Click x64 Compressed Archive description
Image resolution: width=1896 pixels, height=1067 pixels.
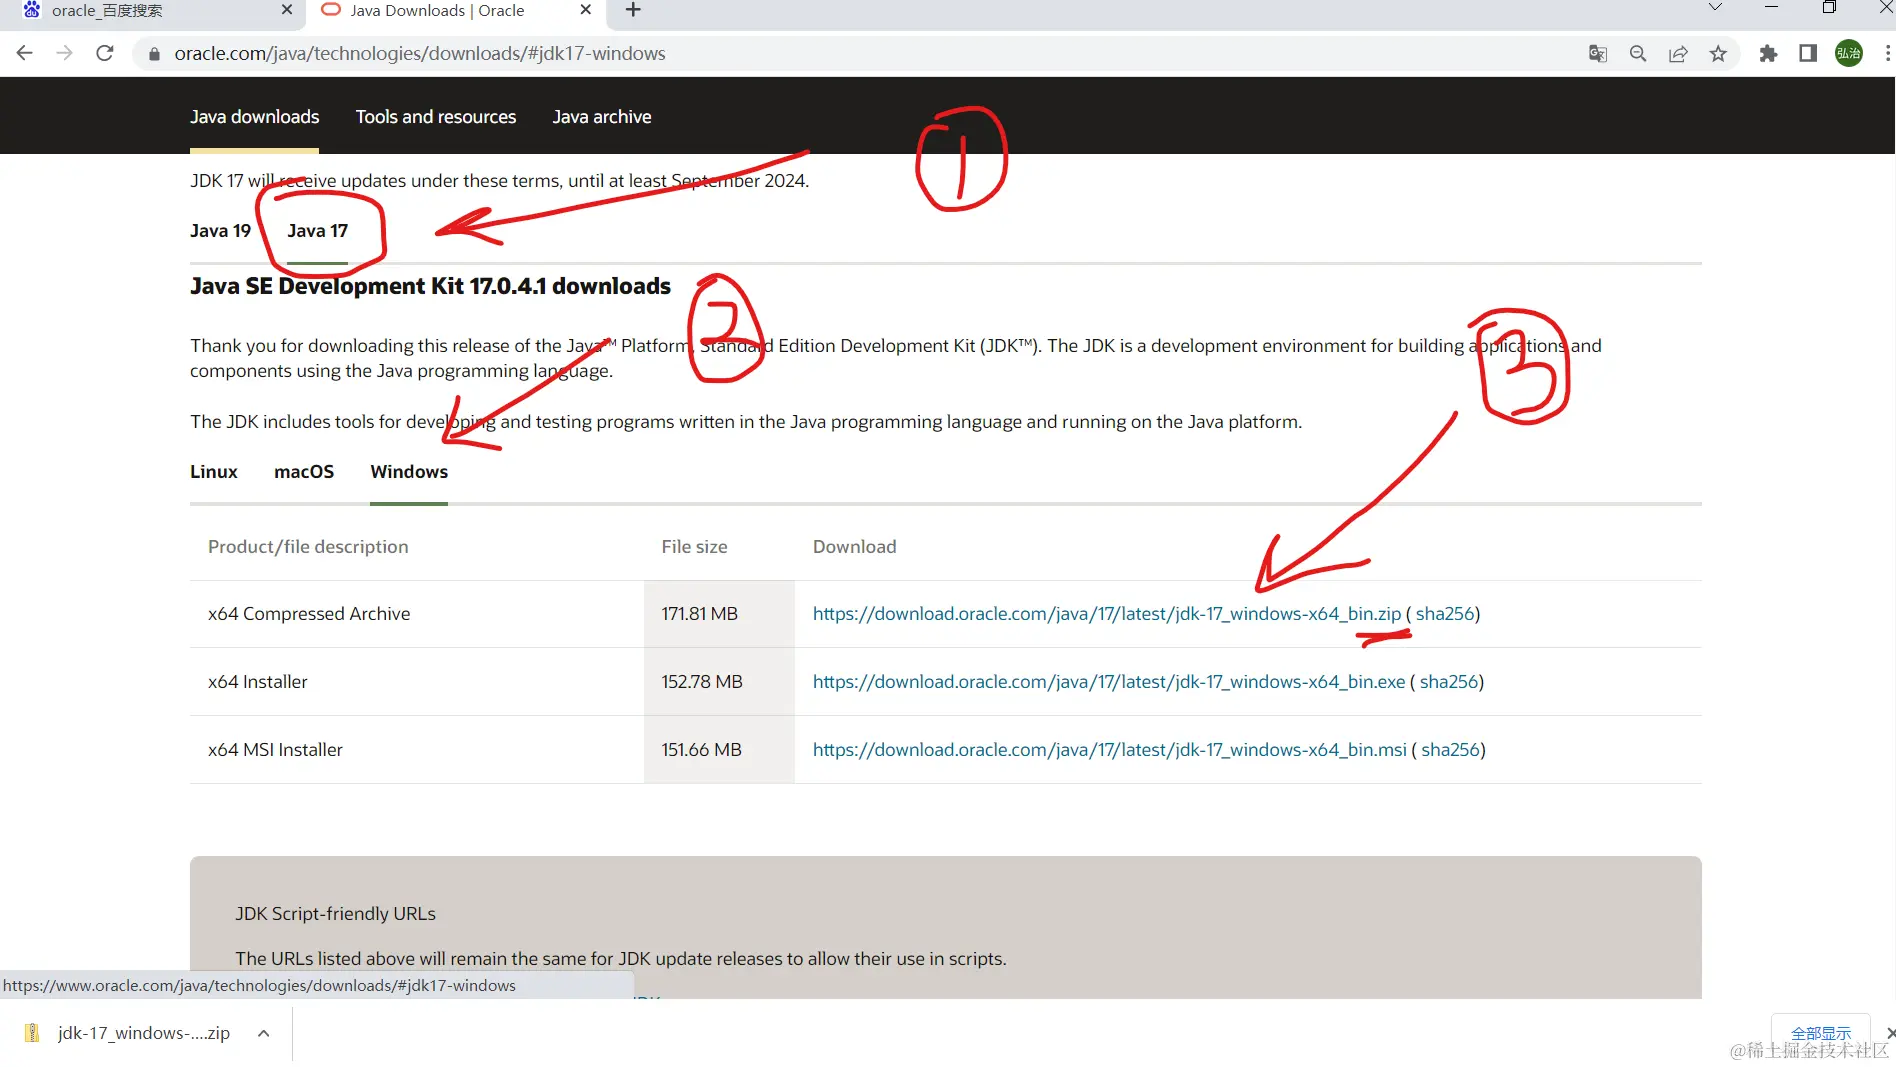point(309,614)
